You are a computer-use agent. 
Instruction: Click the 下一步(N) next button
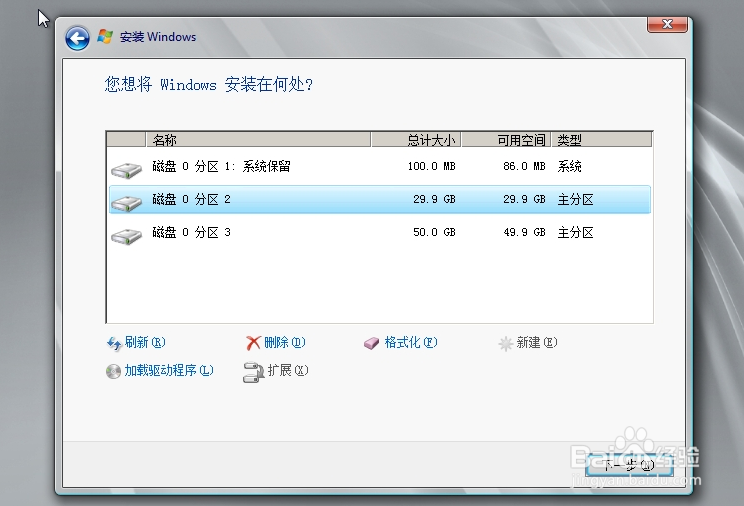tap(629, 465)
